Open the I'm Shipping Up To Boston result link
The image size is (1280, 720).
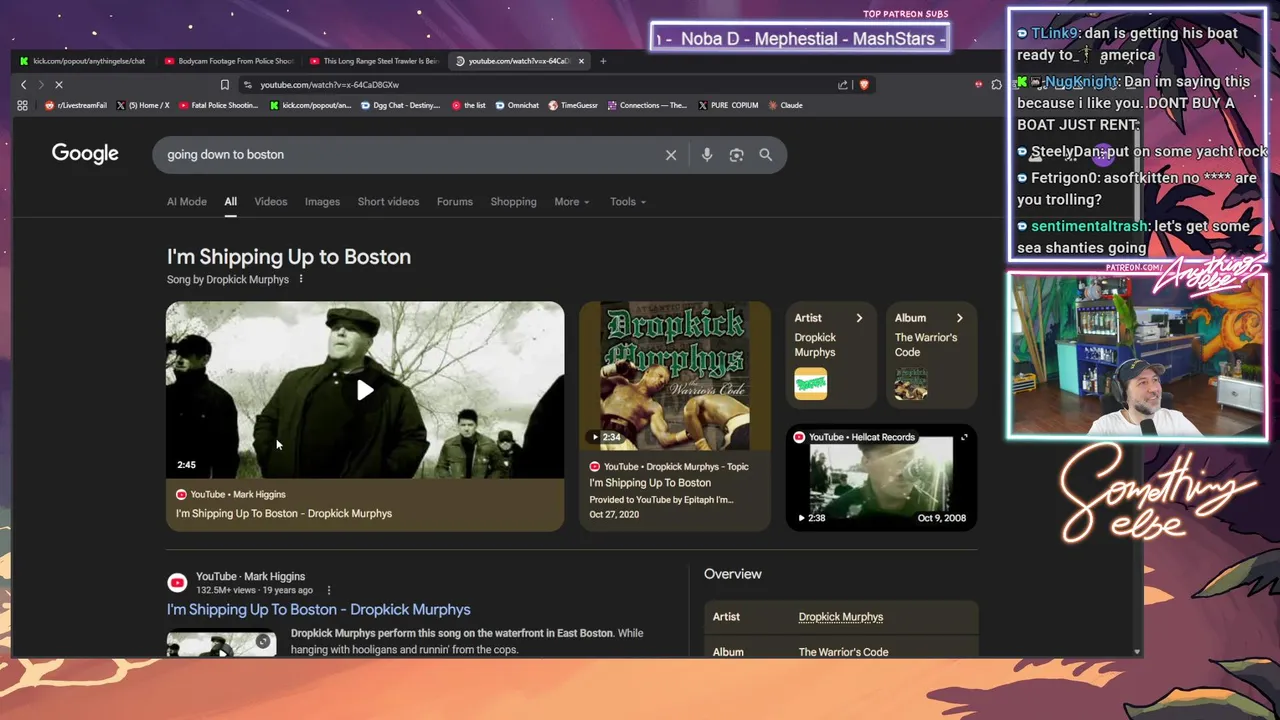click(318, 610)
